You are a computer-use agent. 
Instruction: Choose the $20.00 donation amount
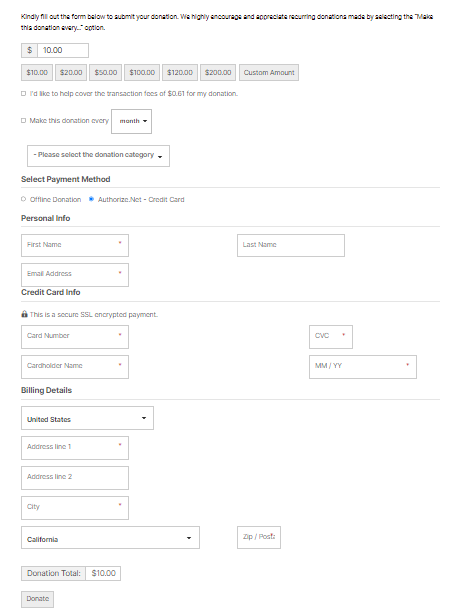71,73
